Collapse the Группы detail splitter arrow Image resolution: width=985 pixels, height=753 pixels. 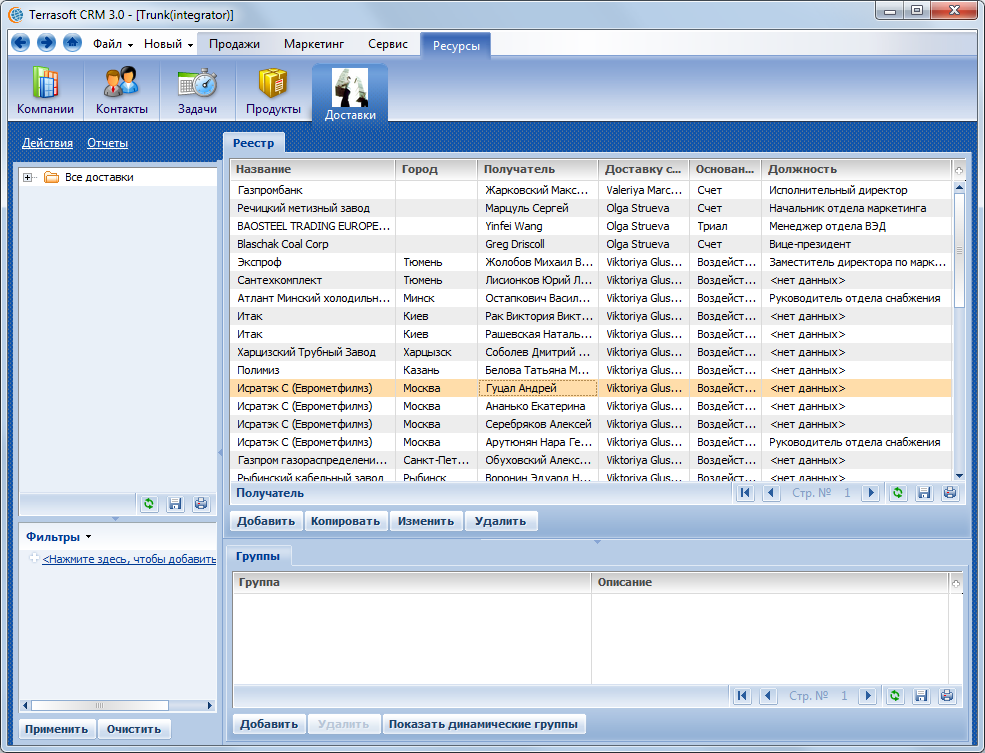click(597, 541)
